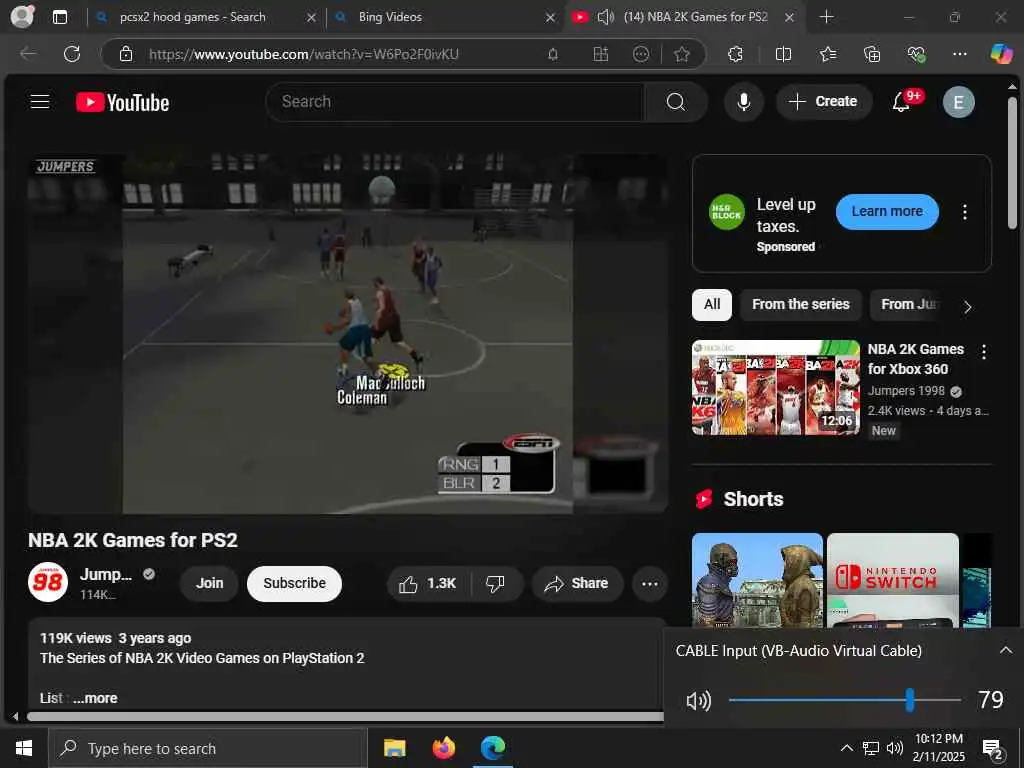Like the video with thumbs up
1024x768 pixels.
(428, 584)
